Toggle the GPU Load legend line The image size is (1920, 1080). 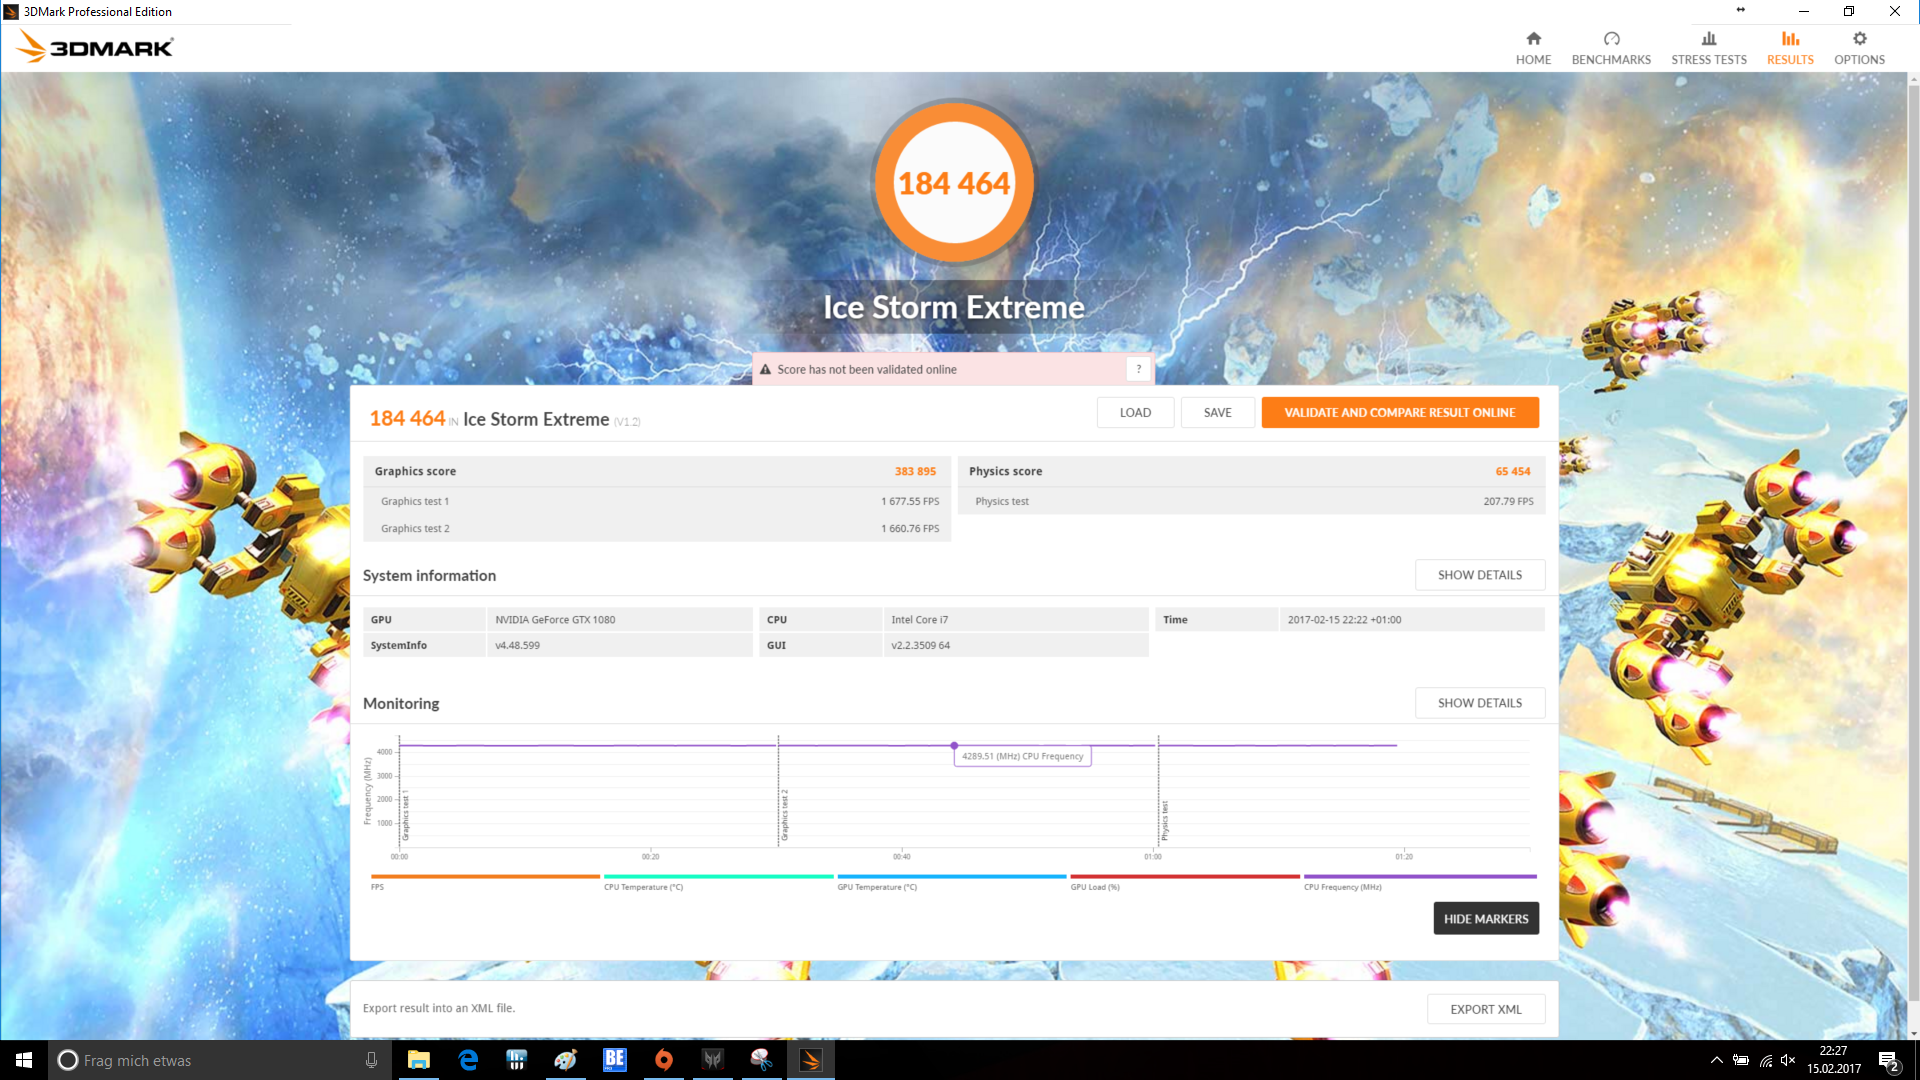(1184, 877)
